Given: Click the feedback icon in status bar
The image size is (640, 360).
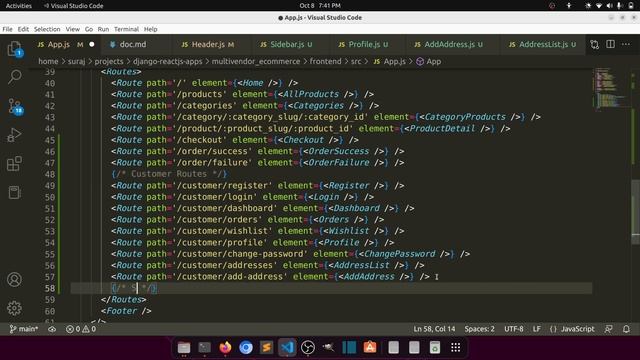Looking at the screenshot, I should [x=609, y=329].
